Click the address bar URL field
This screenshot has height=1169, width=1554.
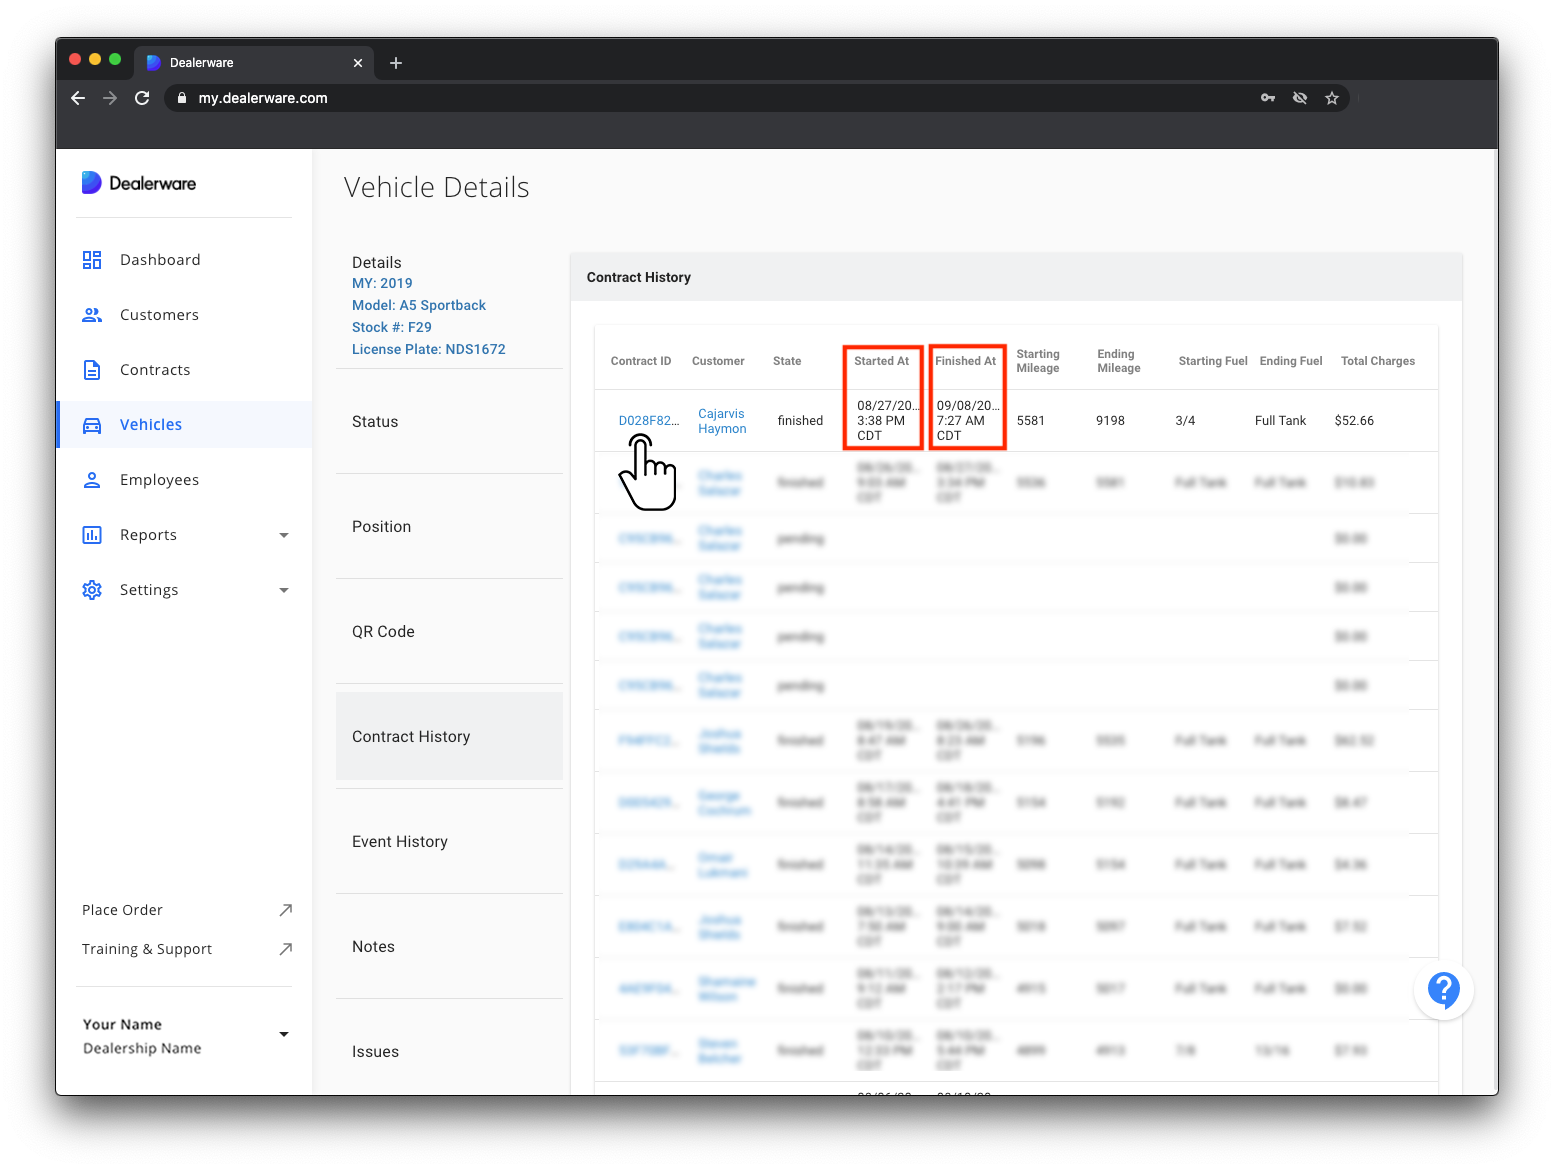(720, 98)
